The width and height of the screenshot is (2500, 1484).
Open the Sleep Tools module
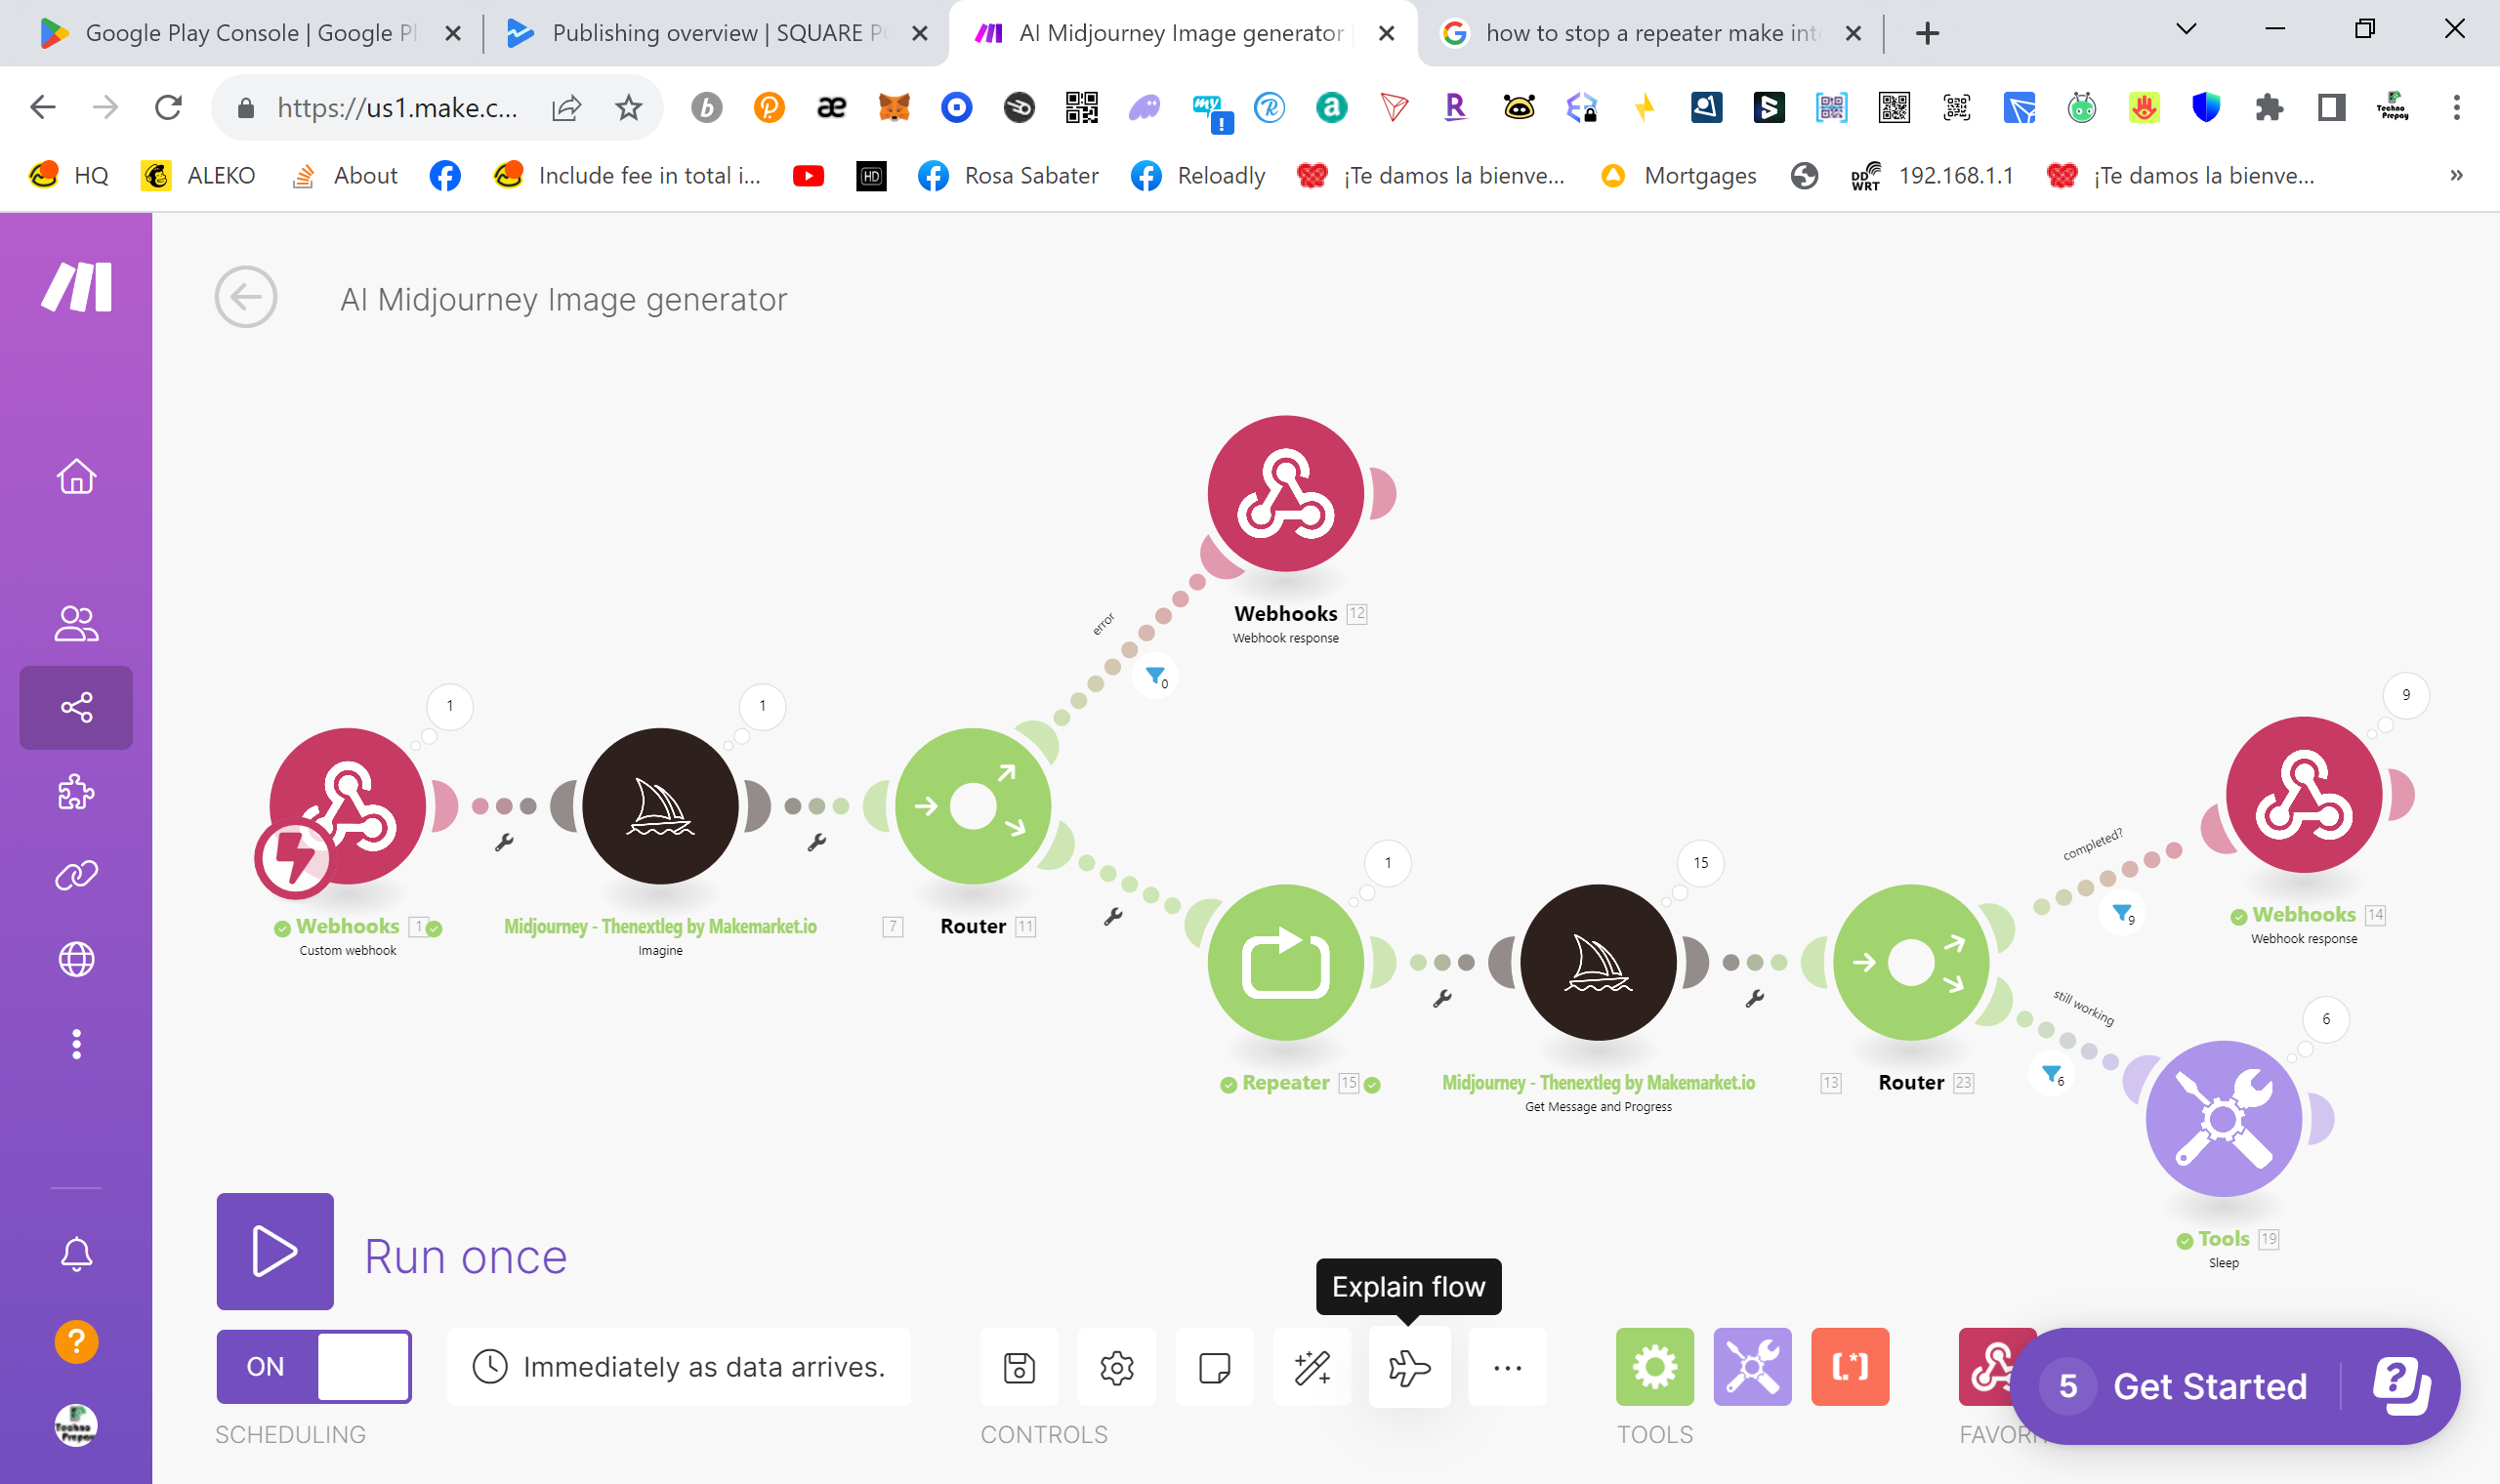click(x=2222, y=1118)
